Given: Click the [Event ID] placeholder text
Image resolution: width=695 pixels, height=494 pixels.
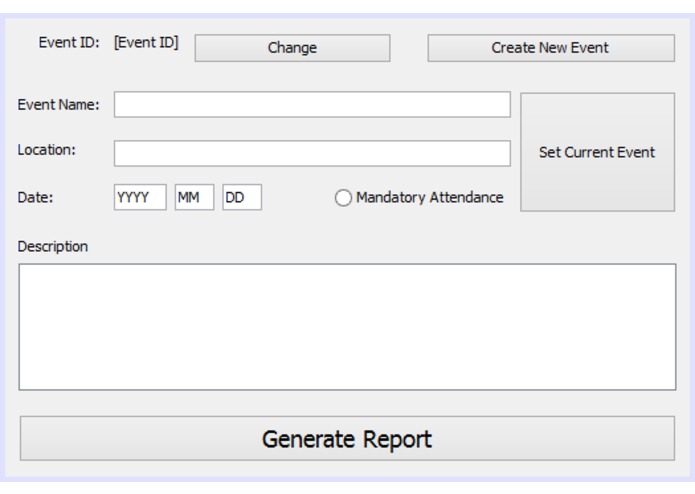Looking at the screenshot, I should click(x=146, y=43).
